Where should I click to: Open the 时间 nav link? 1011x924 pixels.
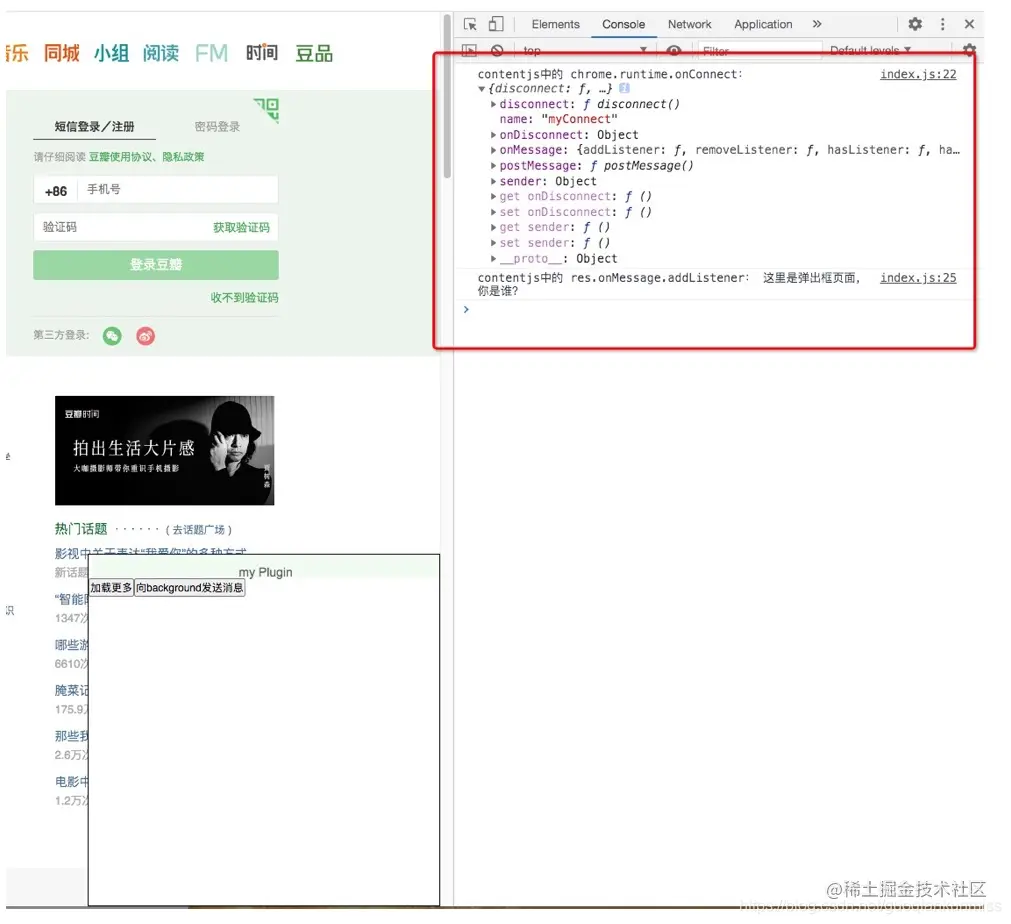pyautogui.click(x=262, y=53)
